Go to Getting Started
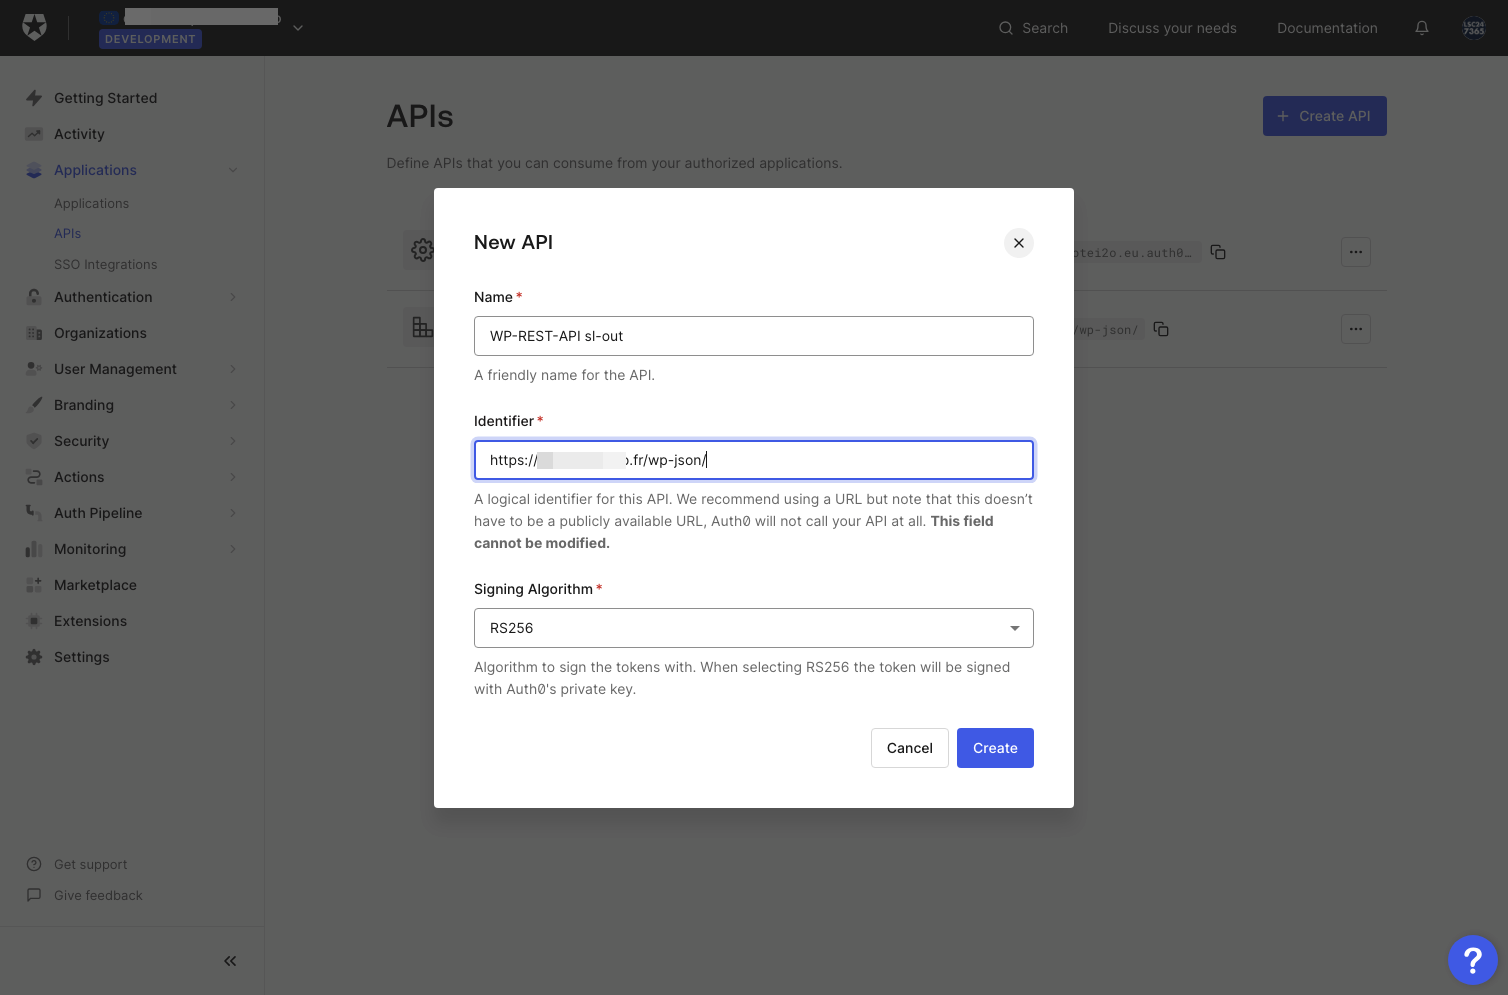Viewport: 1508px width, 995px height. 105,98
